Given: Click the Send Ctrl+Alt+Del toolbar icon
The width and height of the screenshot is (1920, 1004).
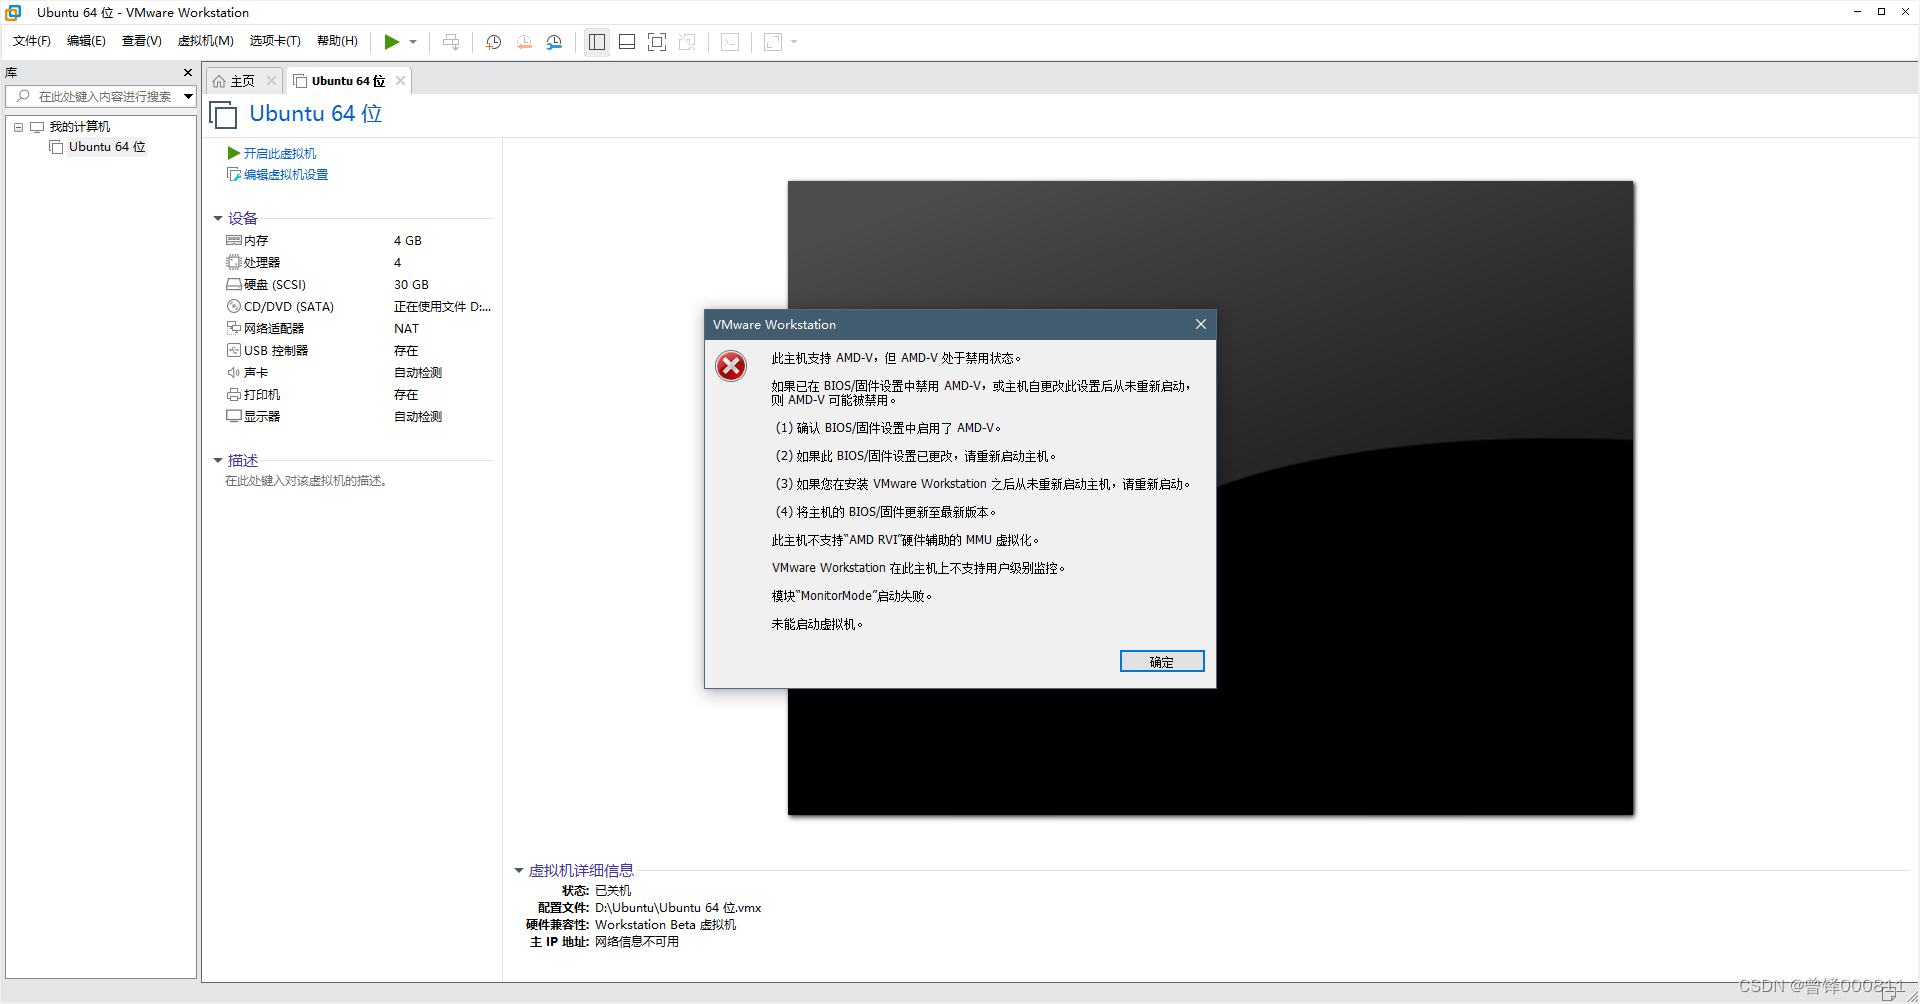Looking at the screenshot, I should pos(451,42).
